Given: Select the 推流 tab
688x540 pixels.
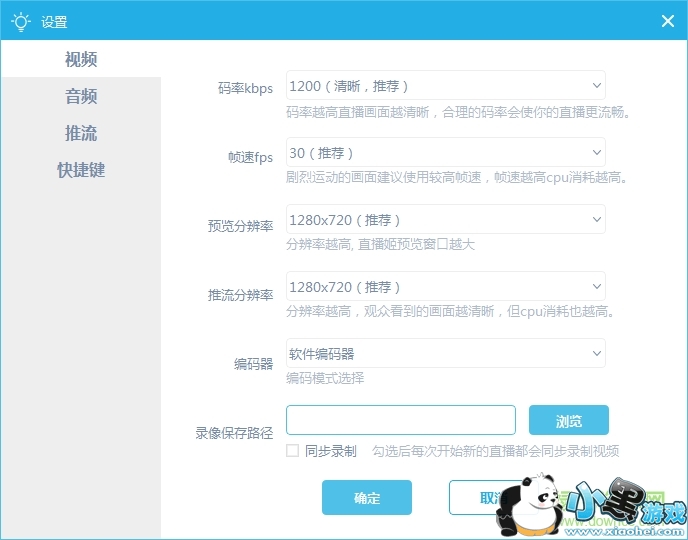Looking at the screenshot, I should (81, 133).
